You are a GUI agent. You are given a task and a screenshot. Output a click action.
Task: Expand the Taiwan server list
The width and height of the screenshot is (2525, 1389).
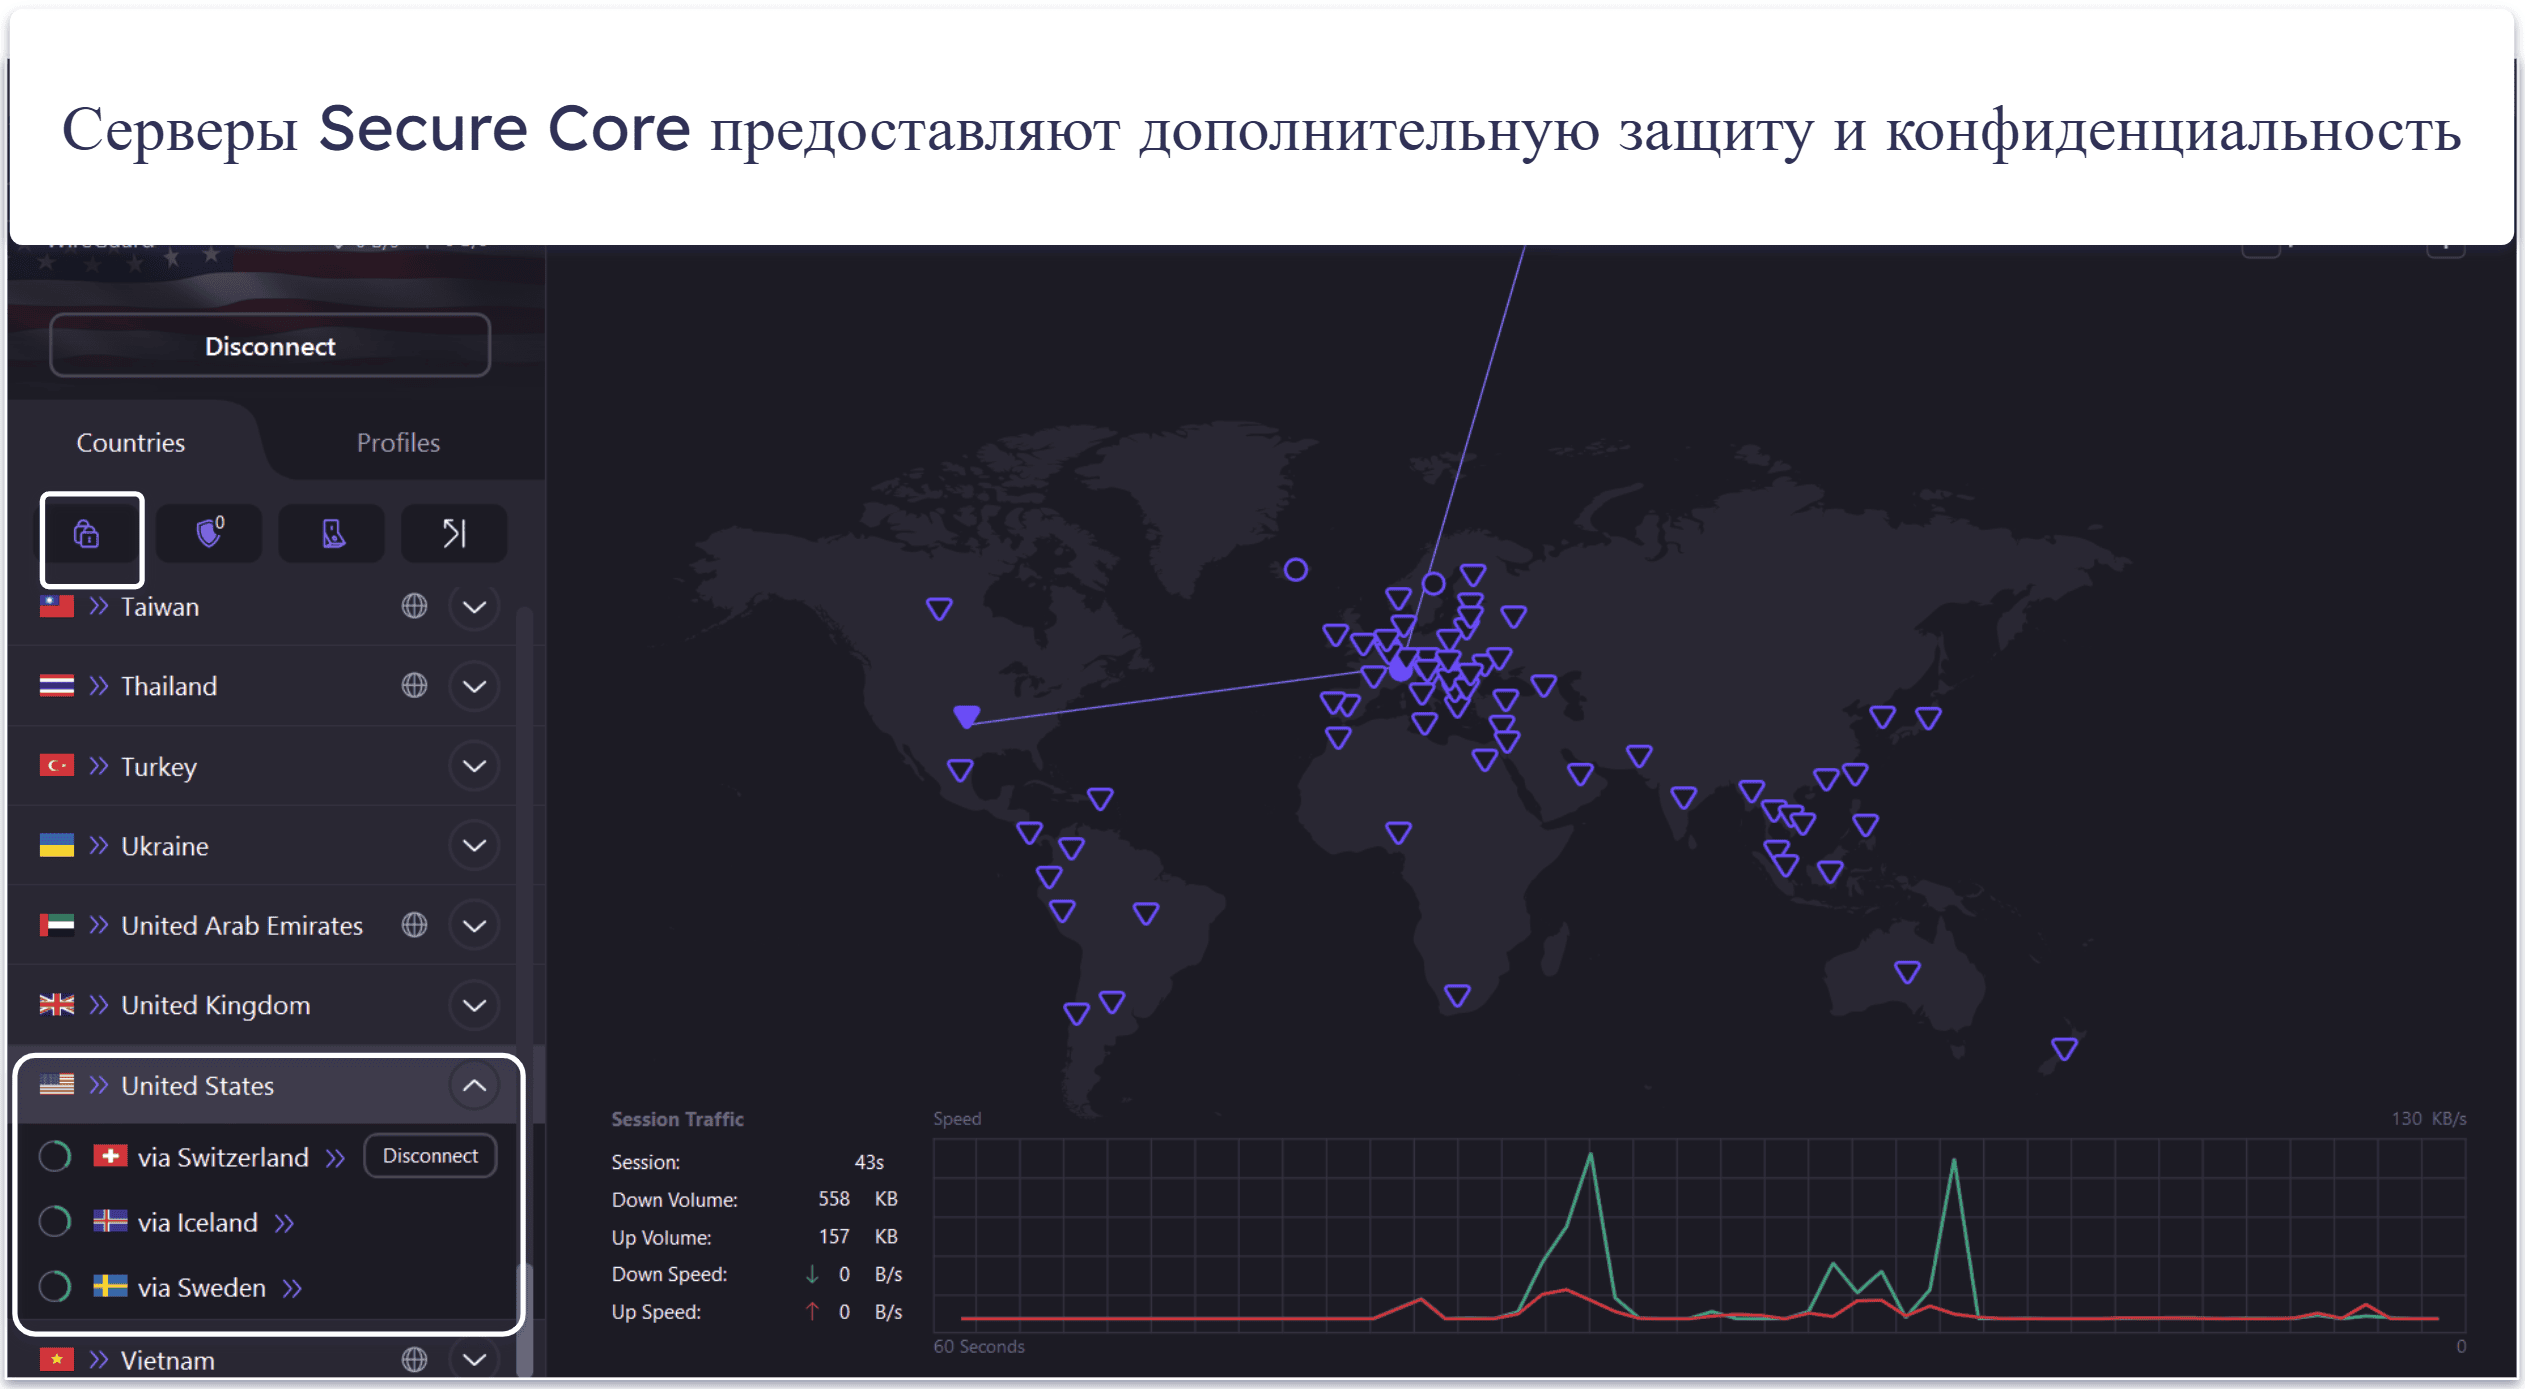click(475, 607)
